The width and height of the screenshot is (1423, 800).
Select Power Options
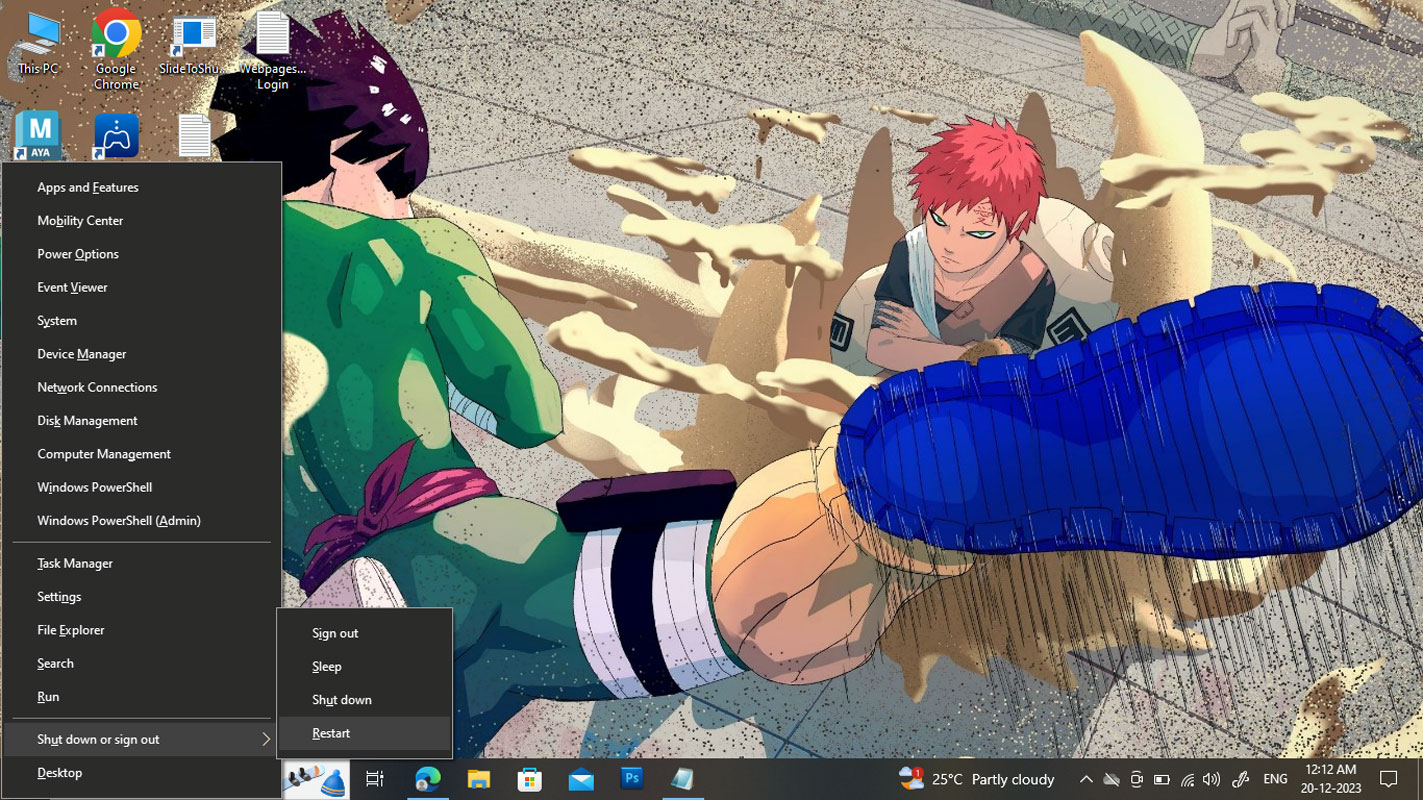[x=142, y=254]
